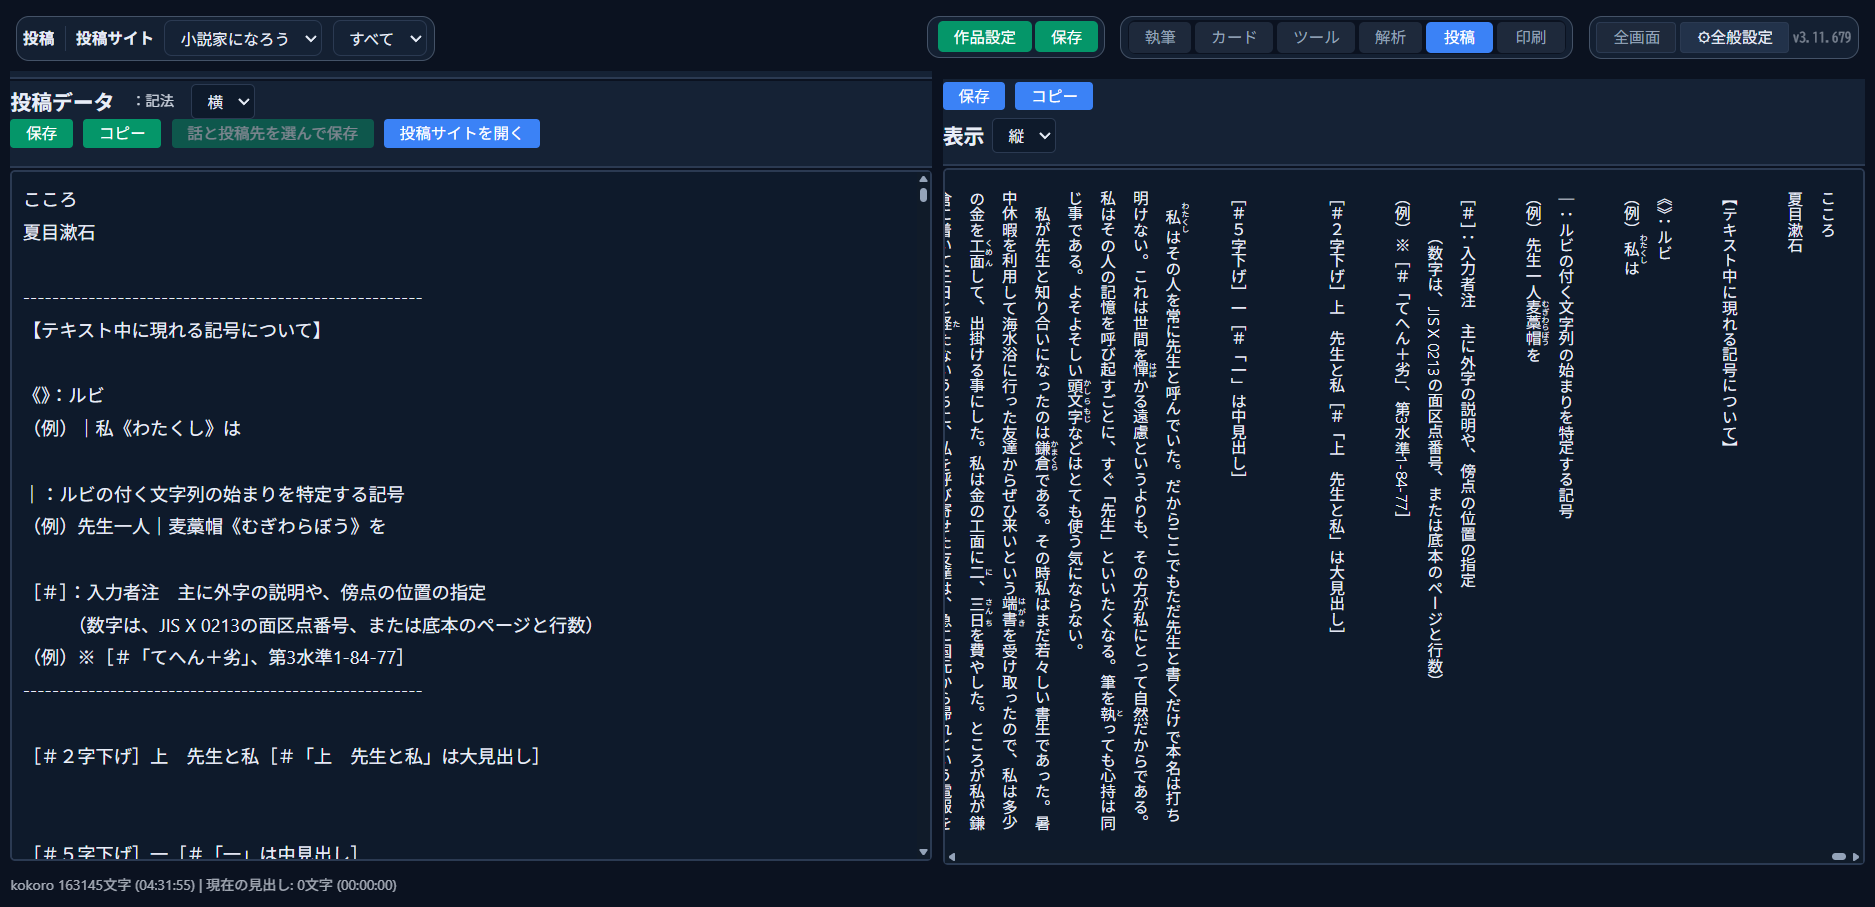Click the blue 保存 button above 表示
Screen dimensions: 1875x907
click(974, 96)
